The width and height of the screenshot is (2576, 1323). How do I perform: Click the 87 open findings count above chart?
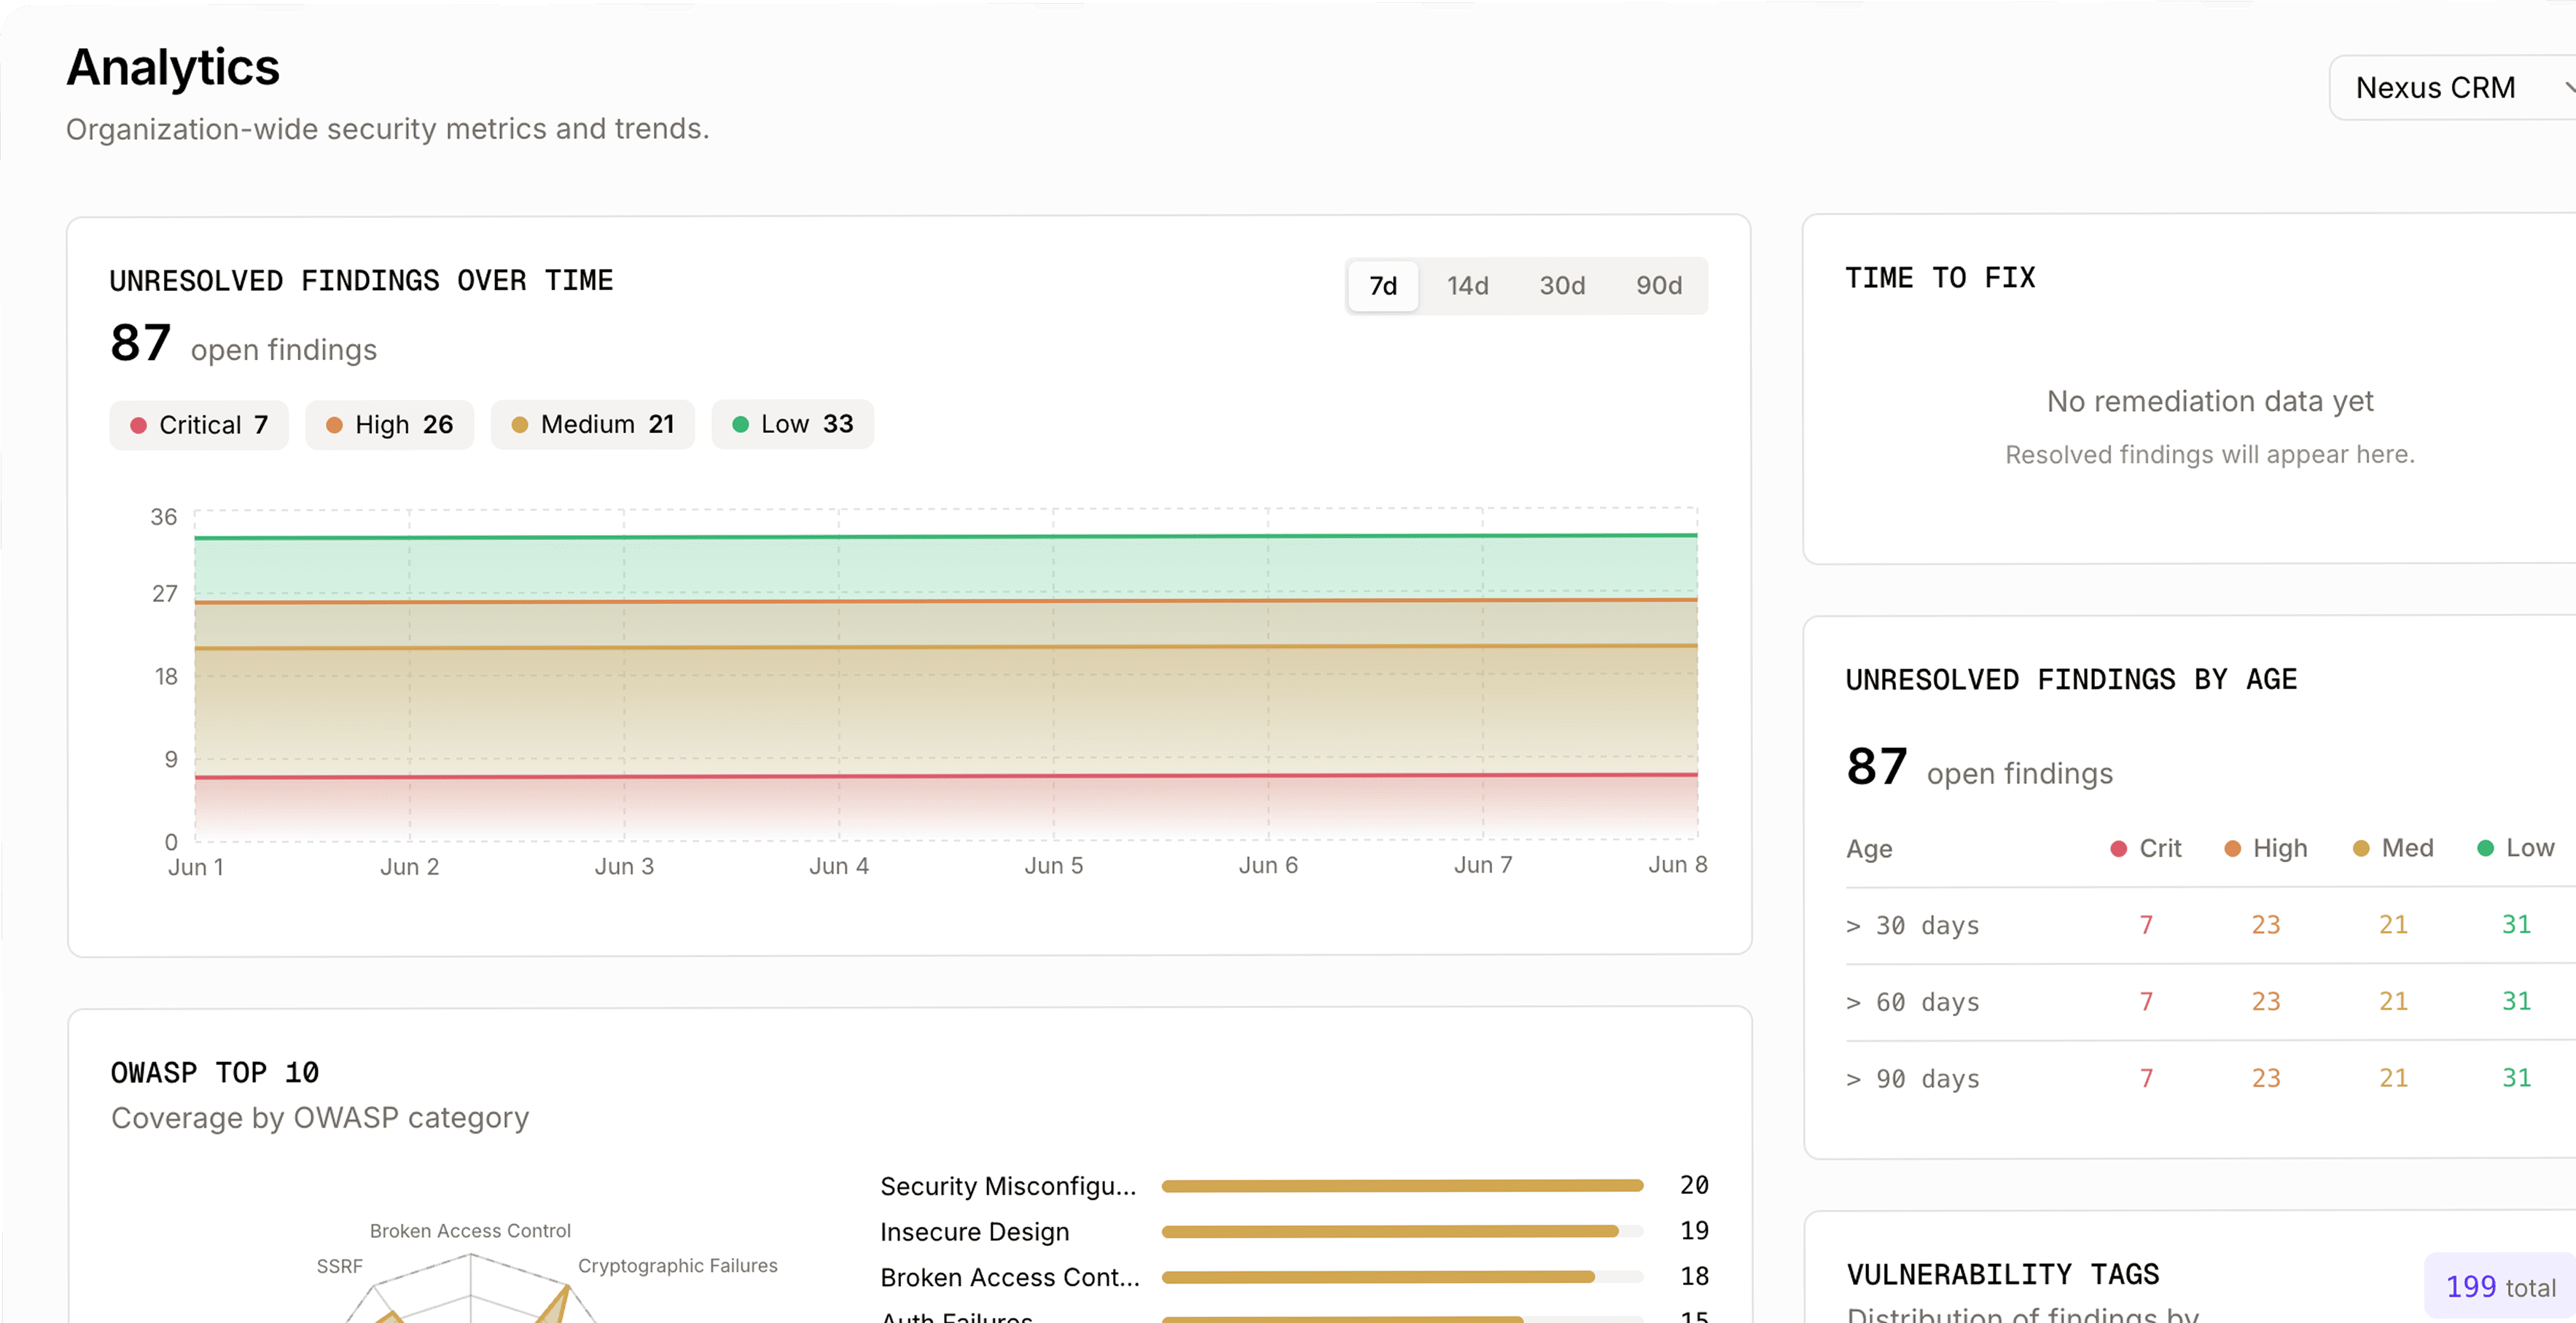tap(140, 343)
